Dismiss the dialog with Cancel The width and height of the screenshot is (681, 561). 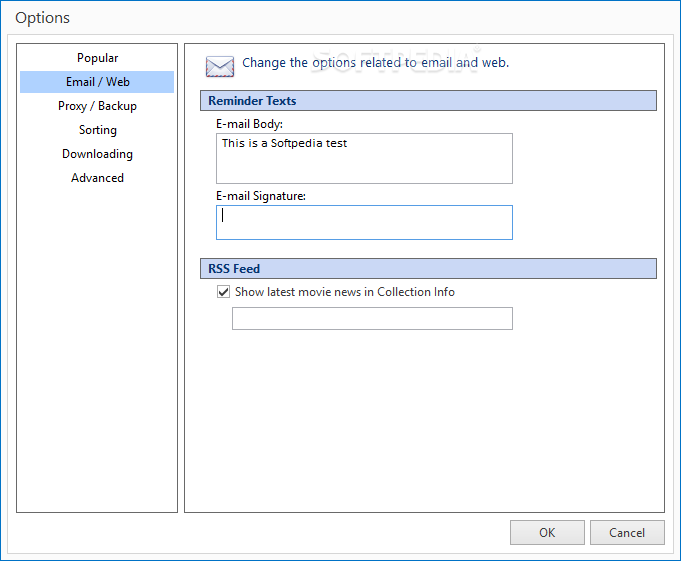[627, 532]
